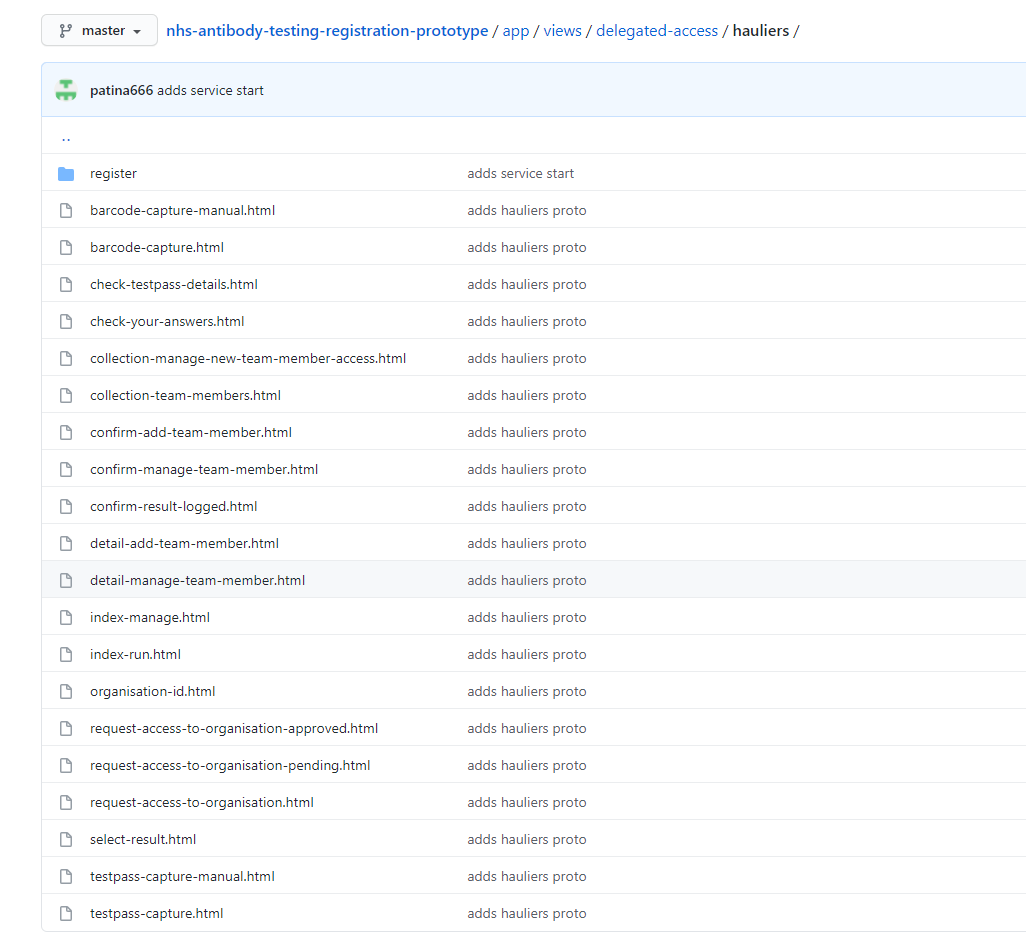Image resolution: width=1026 pixels, height=949 pixels.
Task: Click file icon for confirm-manage-team-member.html
Action: (x=66, y=469)
